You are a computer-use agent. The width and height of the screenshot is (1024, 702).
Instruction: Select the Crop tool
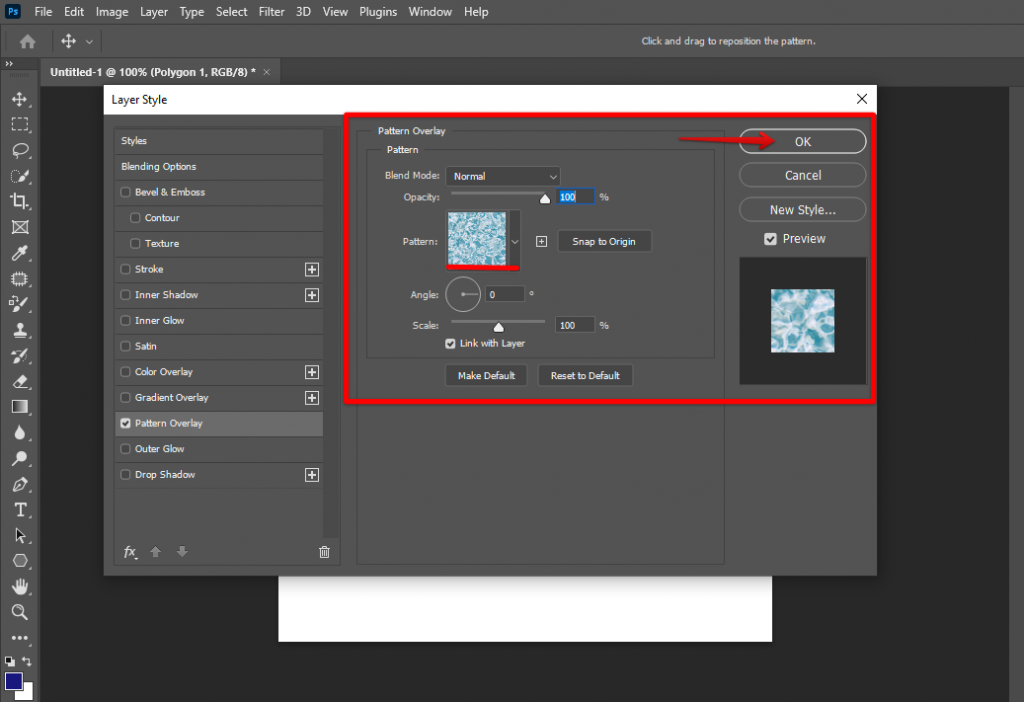[x=21, y=201]
